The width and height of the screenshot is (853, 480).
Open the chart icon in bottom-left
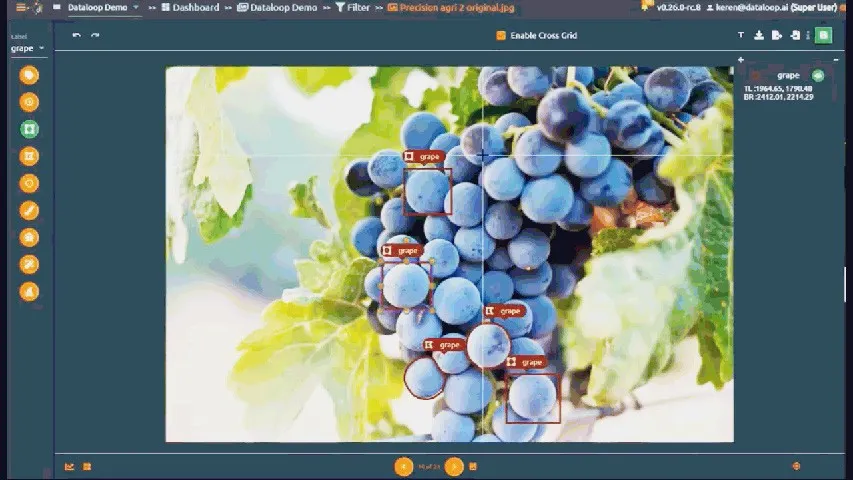tap(69, 467)
